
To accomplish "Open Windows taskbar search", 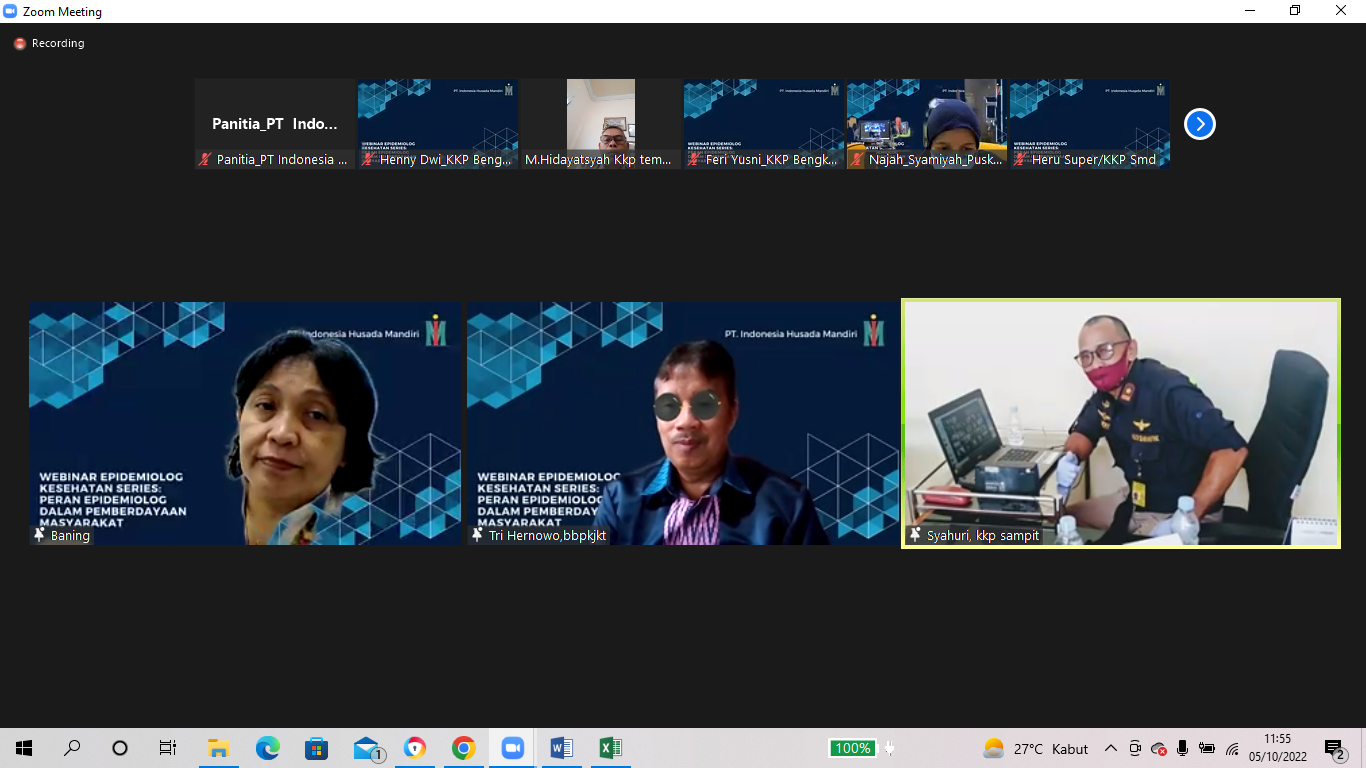I will point(72,748).
